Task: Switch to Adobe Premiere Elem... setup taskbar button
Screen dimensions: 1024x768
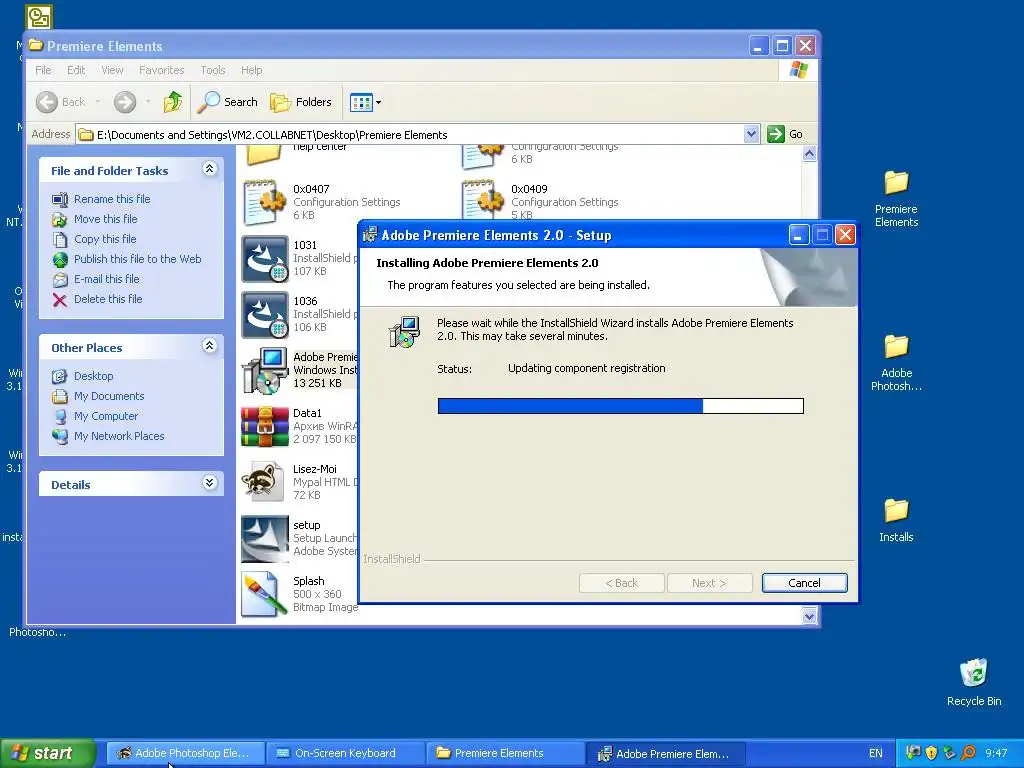Action: pyautogui.click(x=665, y=754)
